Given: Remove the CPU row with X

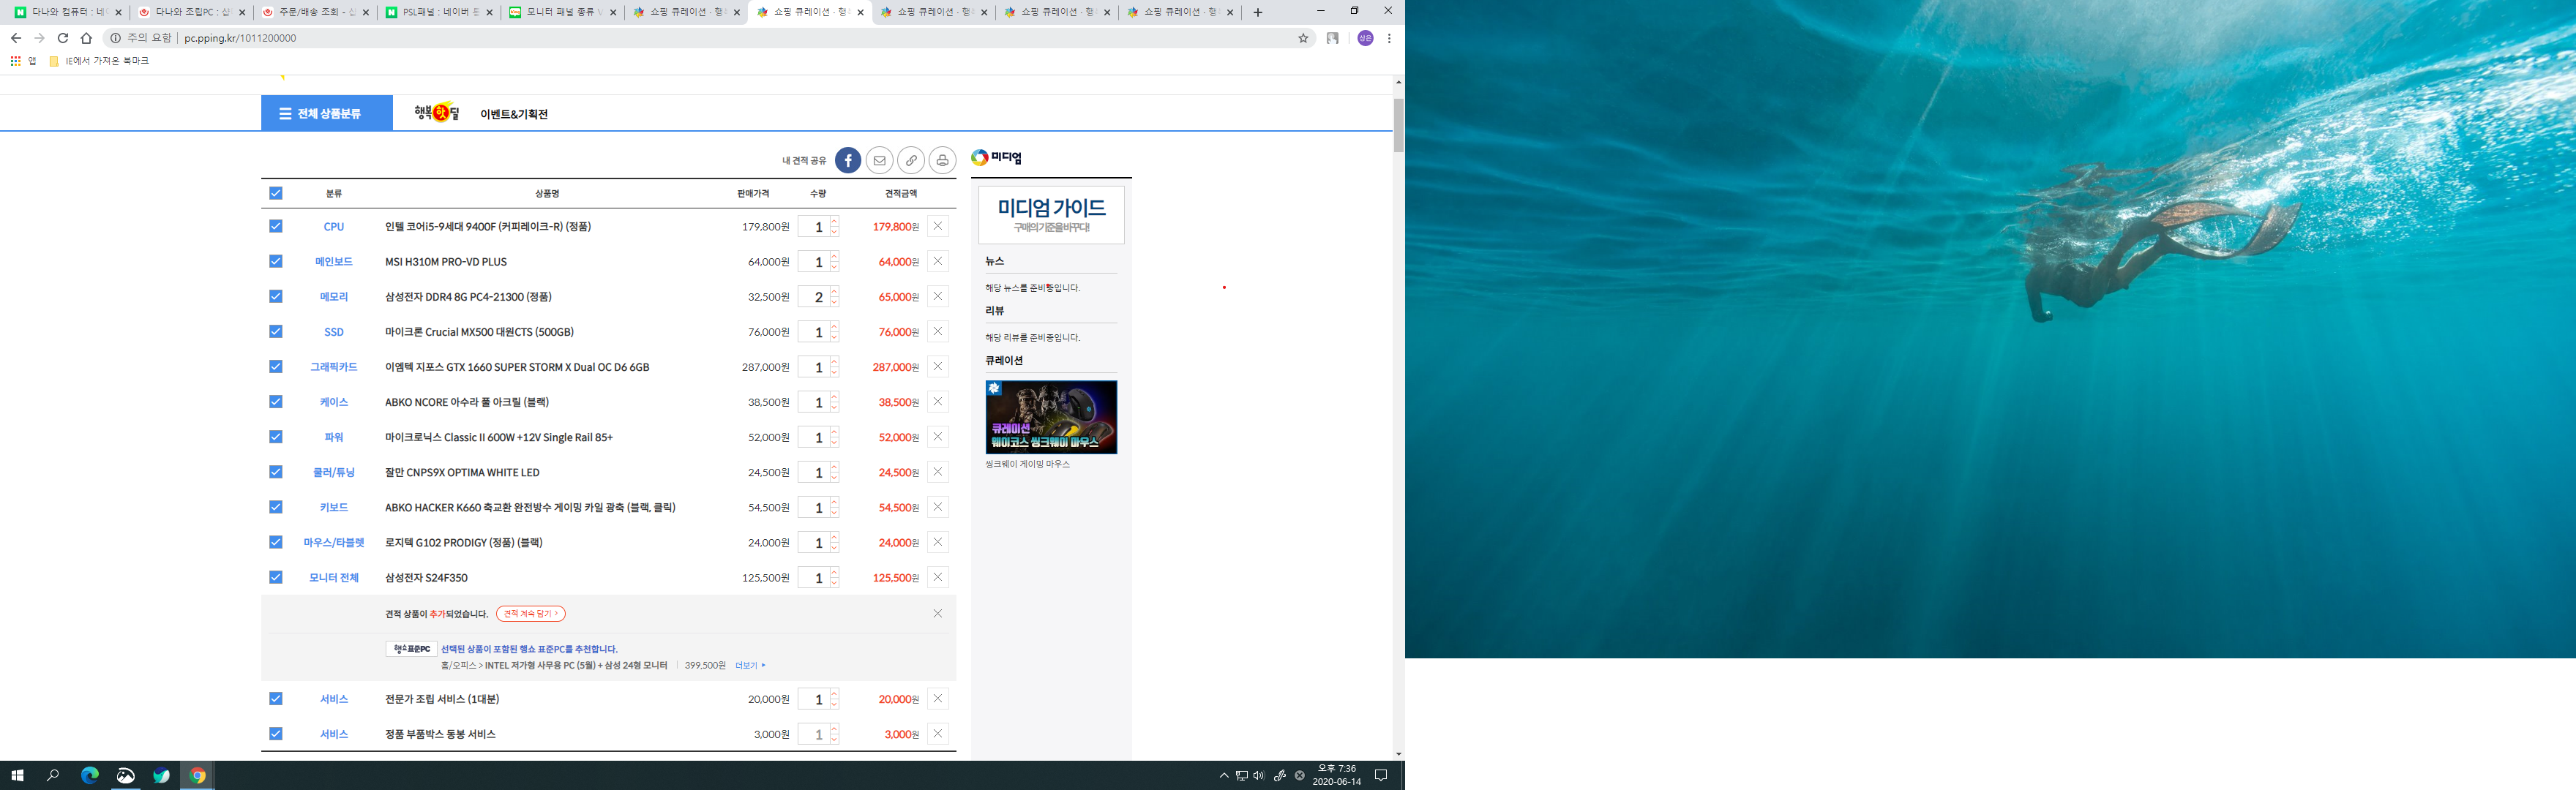Looking at the screenshot, I should tap(937, 226).
